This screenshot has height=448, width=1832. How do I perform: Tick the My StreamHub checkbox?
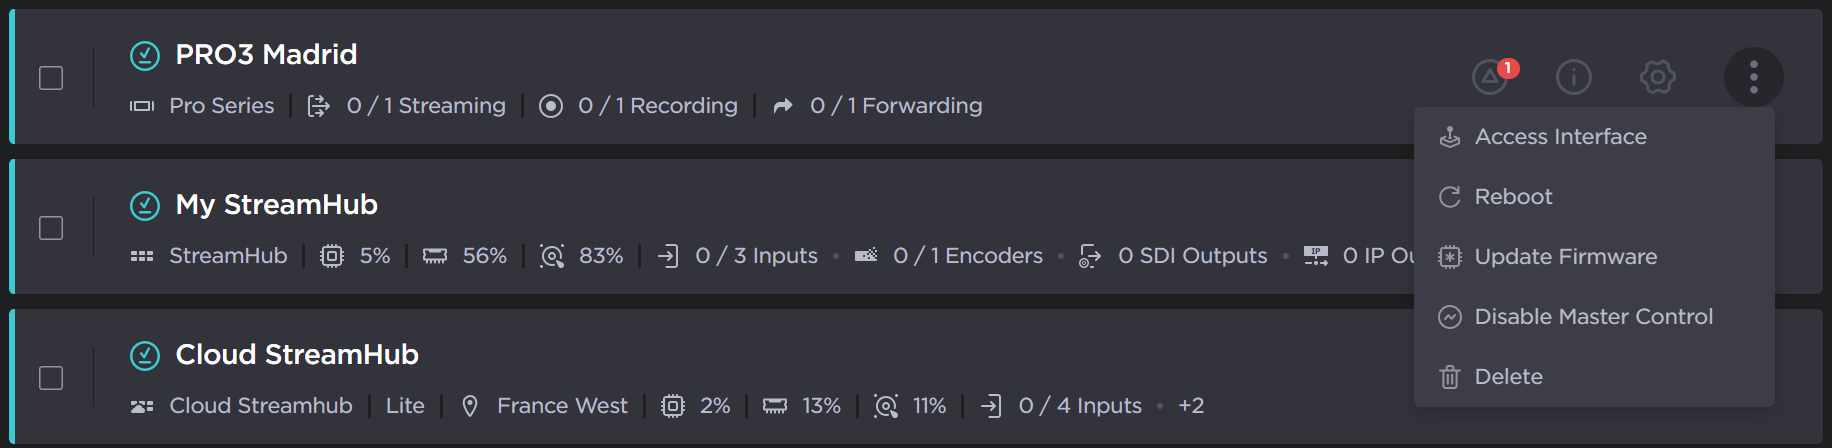pyautogui.click(x=51, y=228)
